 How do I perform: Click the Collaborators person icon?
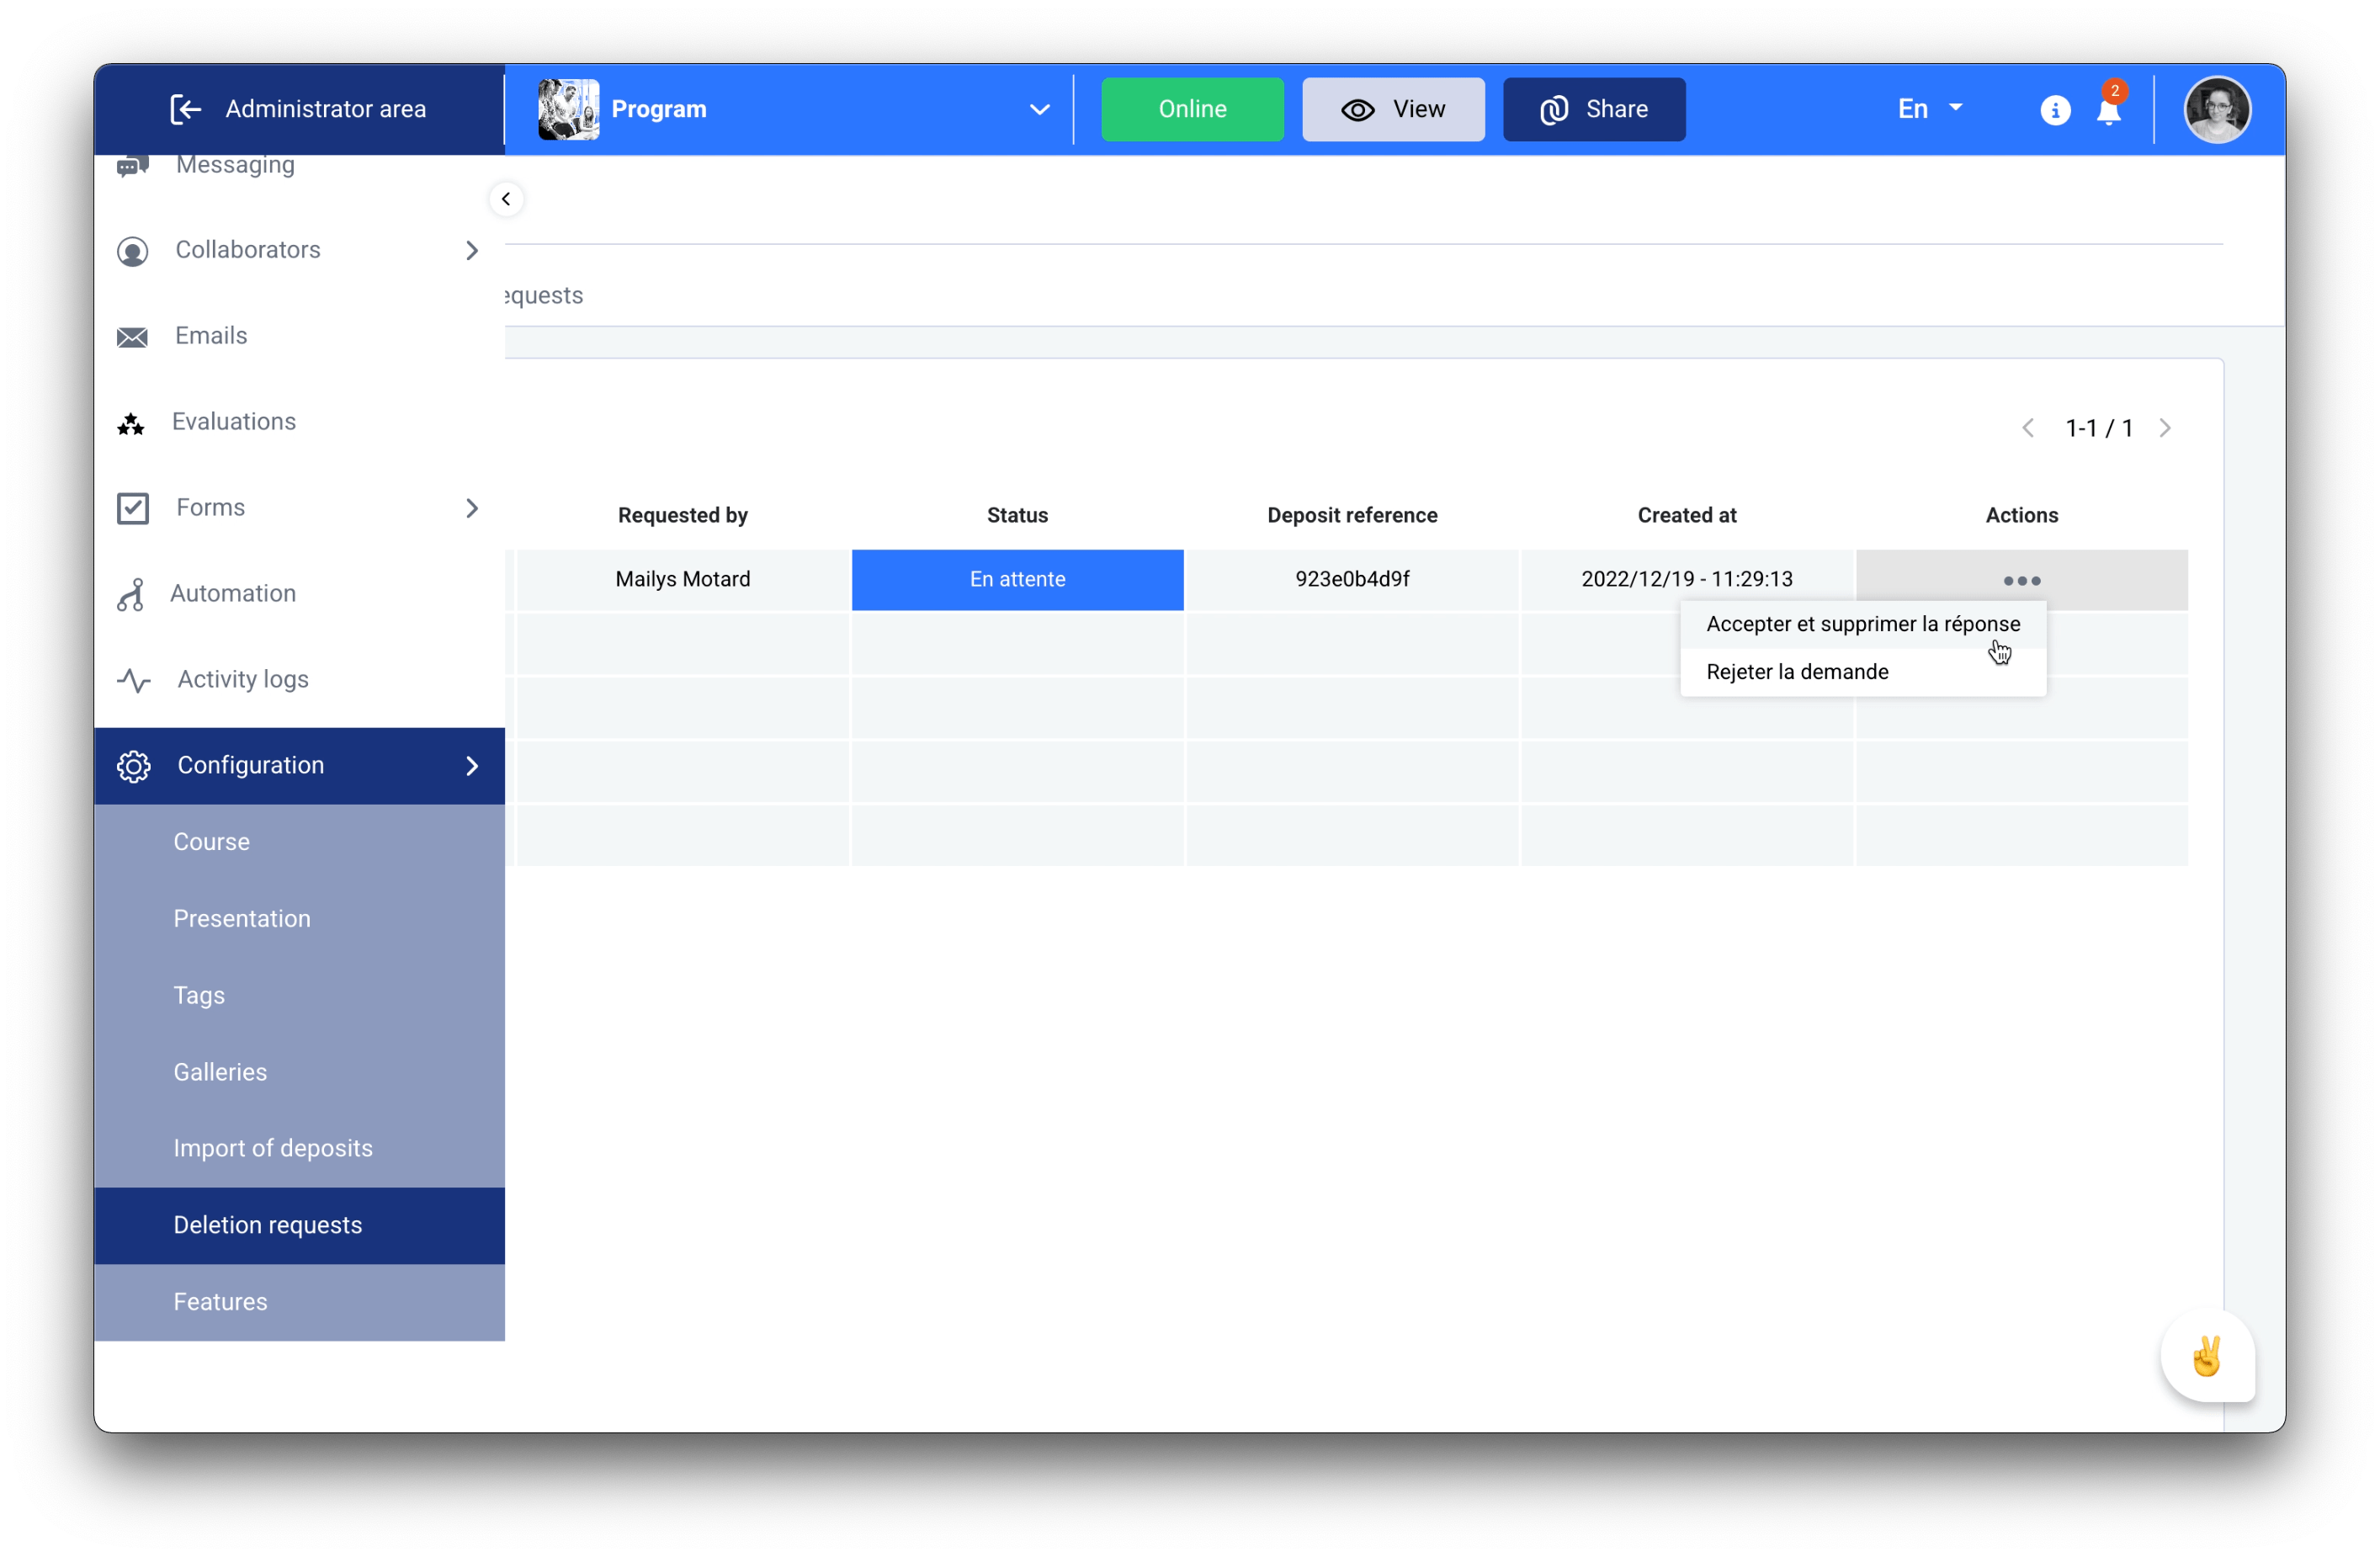pyautogui.click(x=132, y=250)
